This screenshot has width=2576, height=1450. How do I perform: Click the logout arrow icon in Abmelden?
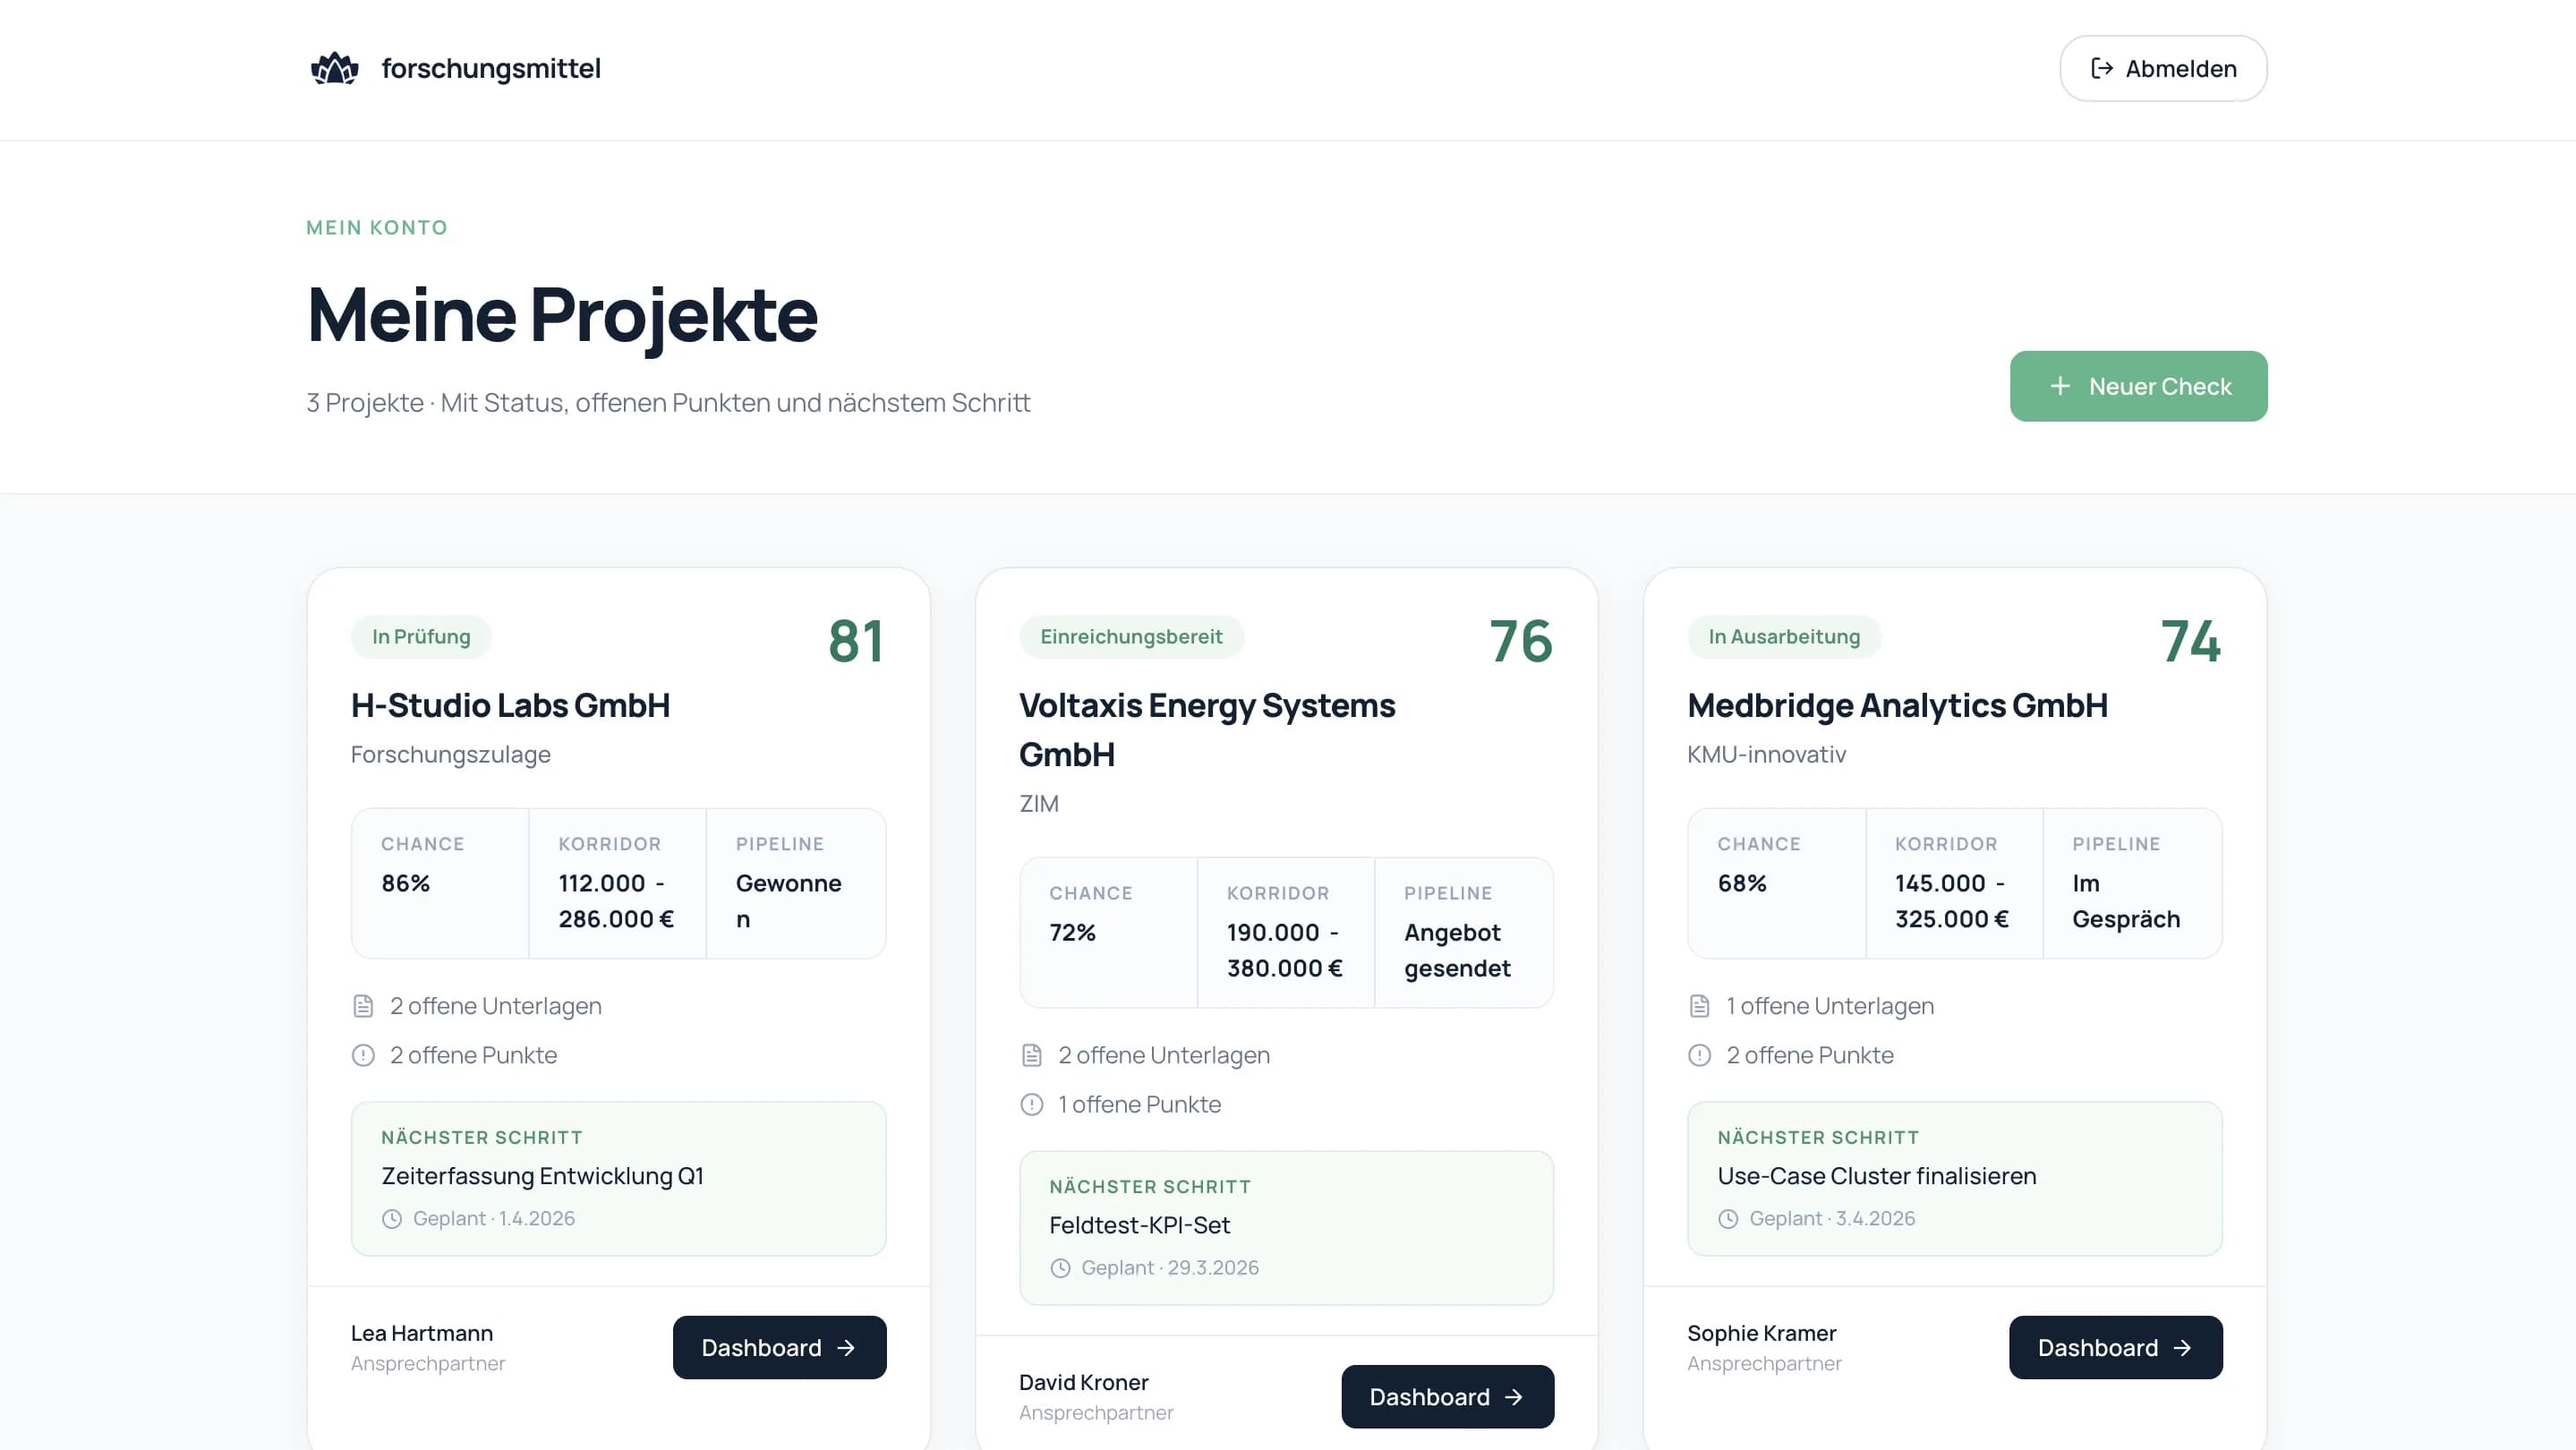coord(2101,68)
